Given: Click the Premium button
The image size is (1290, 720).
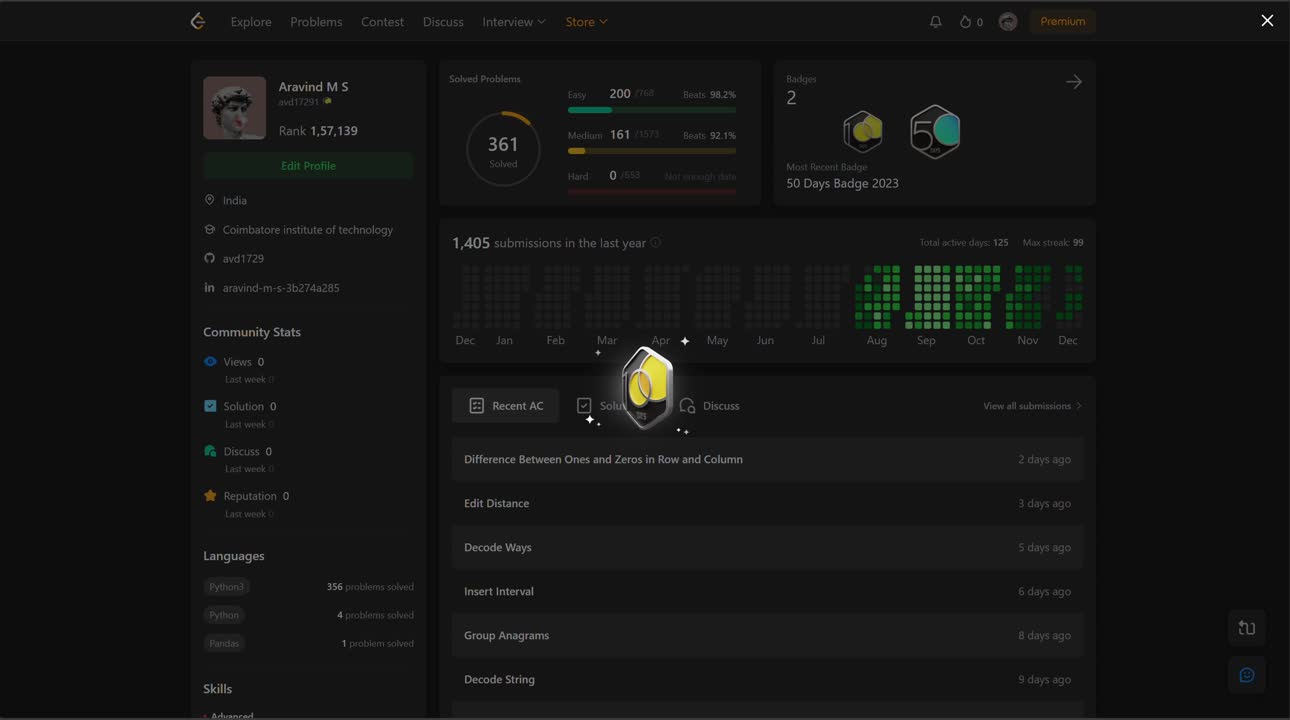Looking at the screenshot, I should 1062,22.
